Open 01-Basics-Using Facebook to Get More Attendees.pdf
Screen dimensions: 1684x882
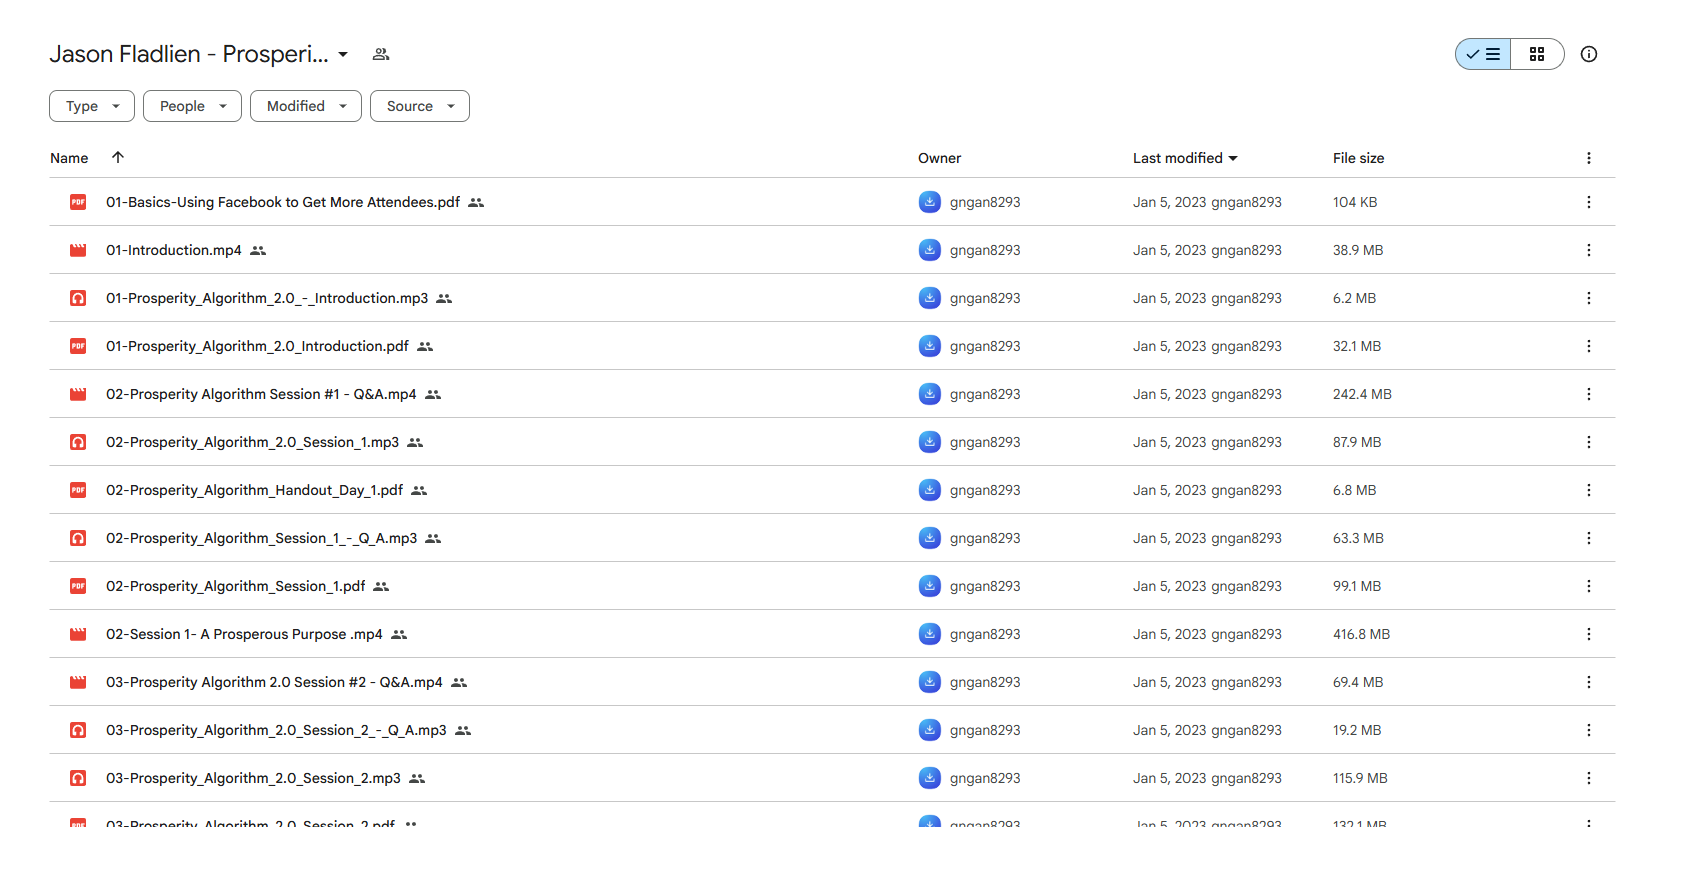(283, 202)
